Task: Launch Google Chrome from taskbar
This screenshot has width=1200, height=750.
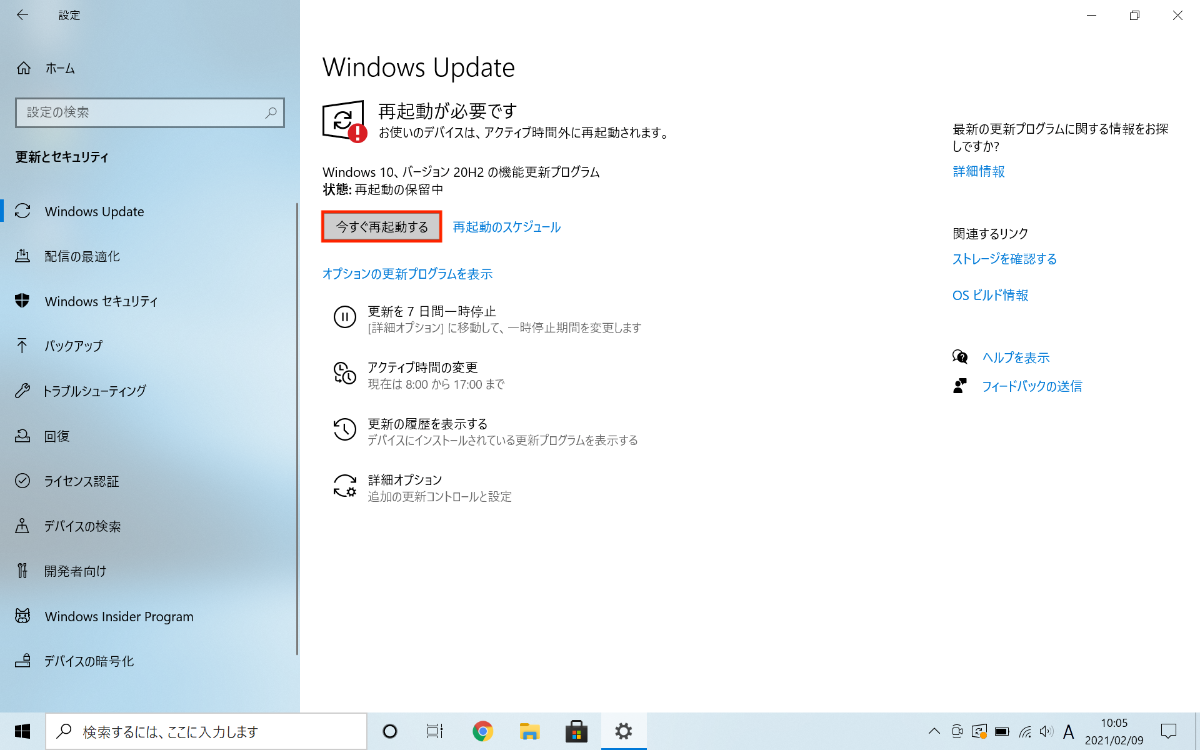Action: 483,731
